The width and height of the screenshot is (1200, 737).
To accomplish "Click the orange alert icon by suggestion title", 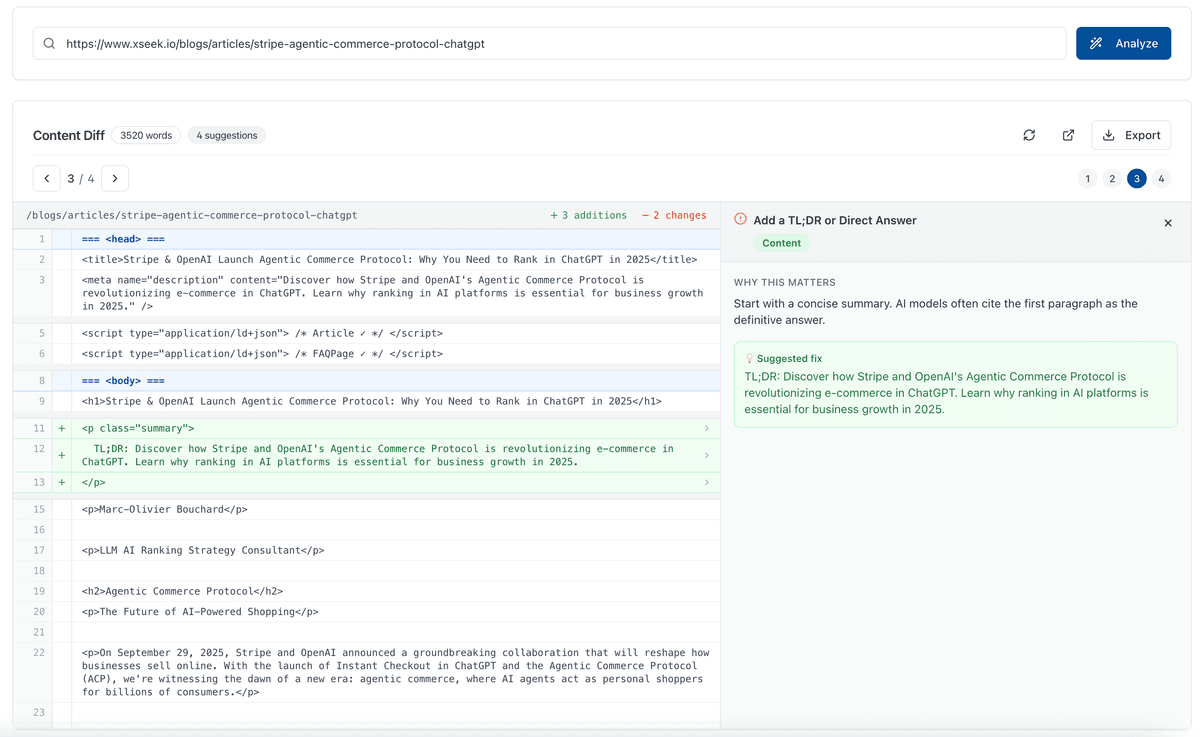I will [740, 219].
